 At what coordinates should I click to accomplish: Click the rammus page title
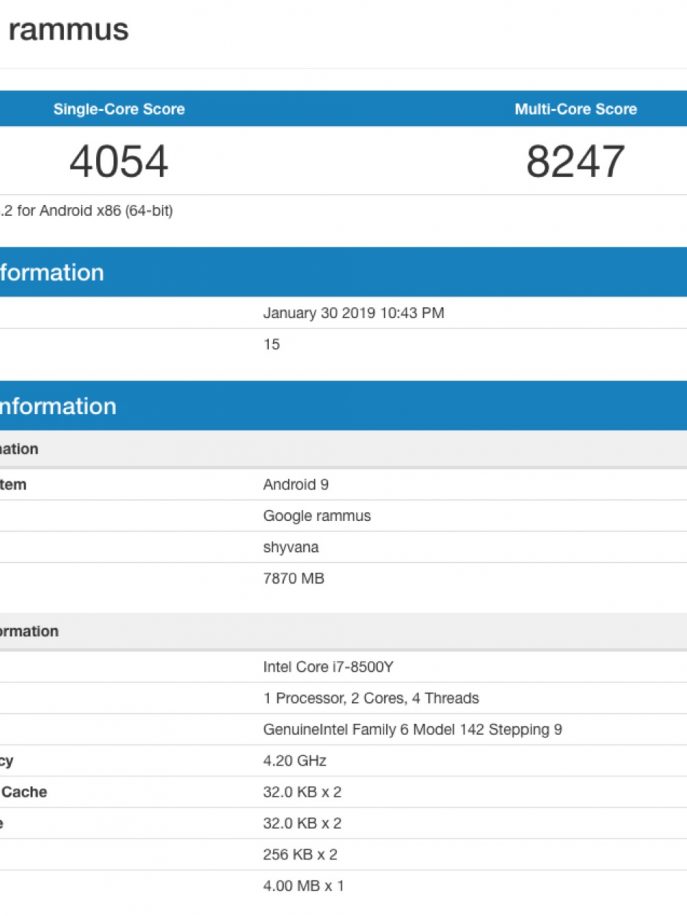(x=68, y=30)
